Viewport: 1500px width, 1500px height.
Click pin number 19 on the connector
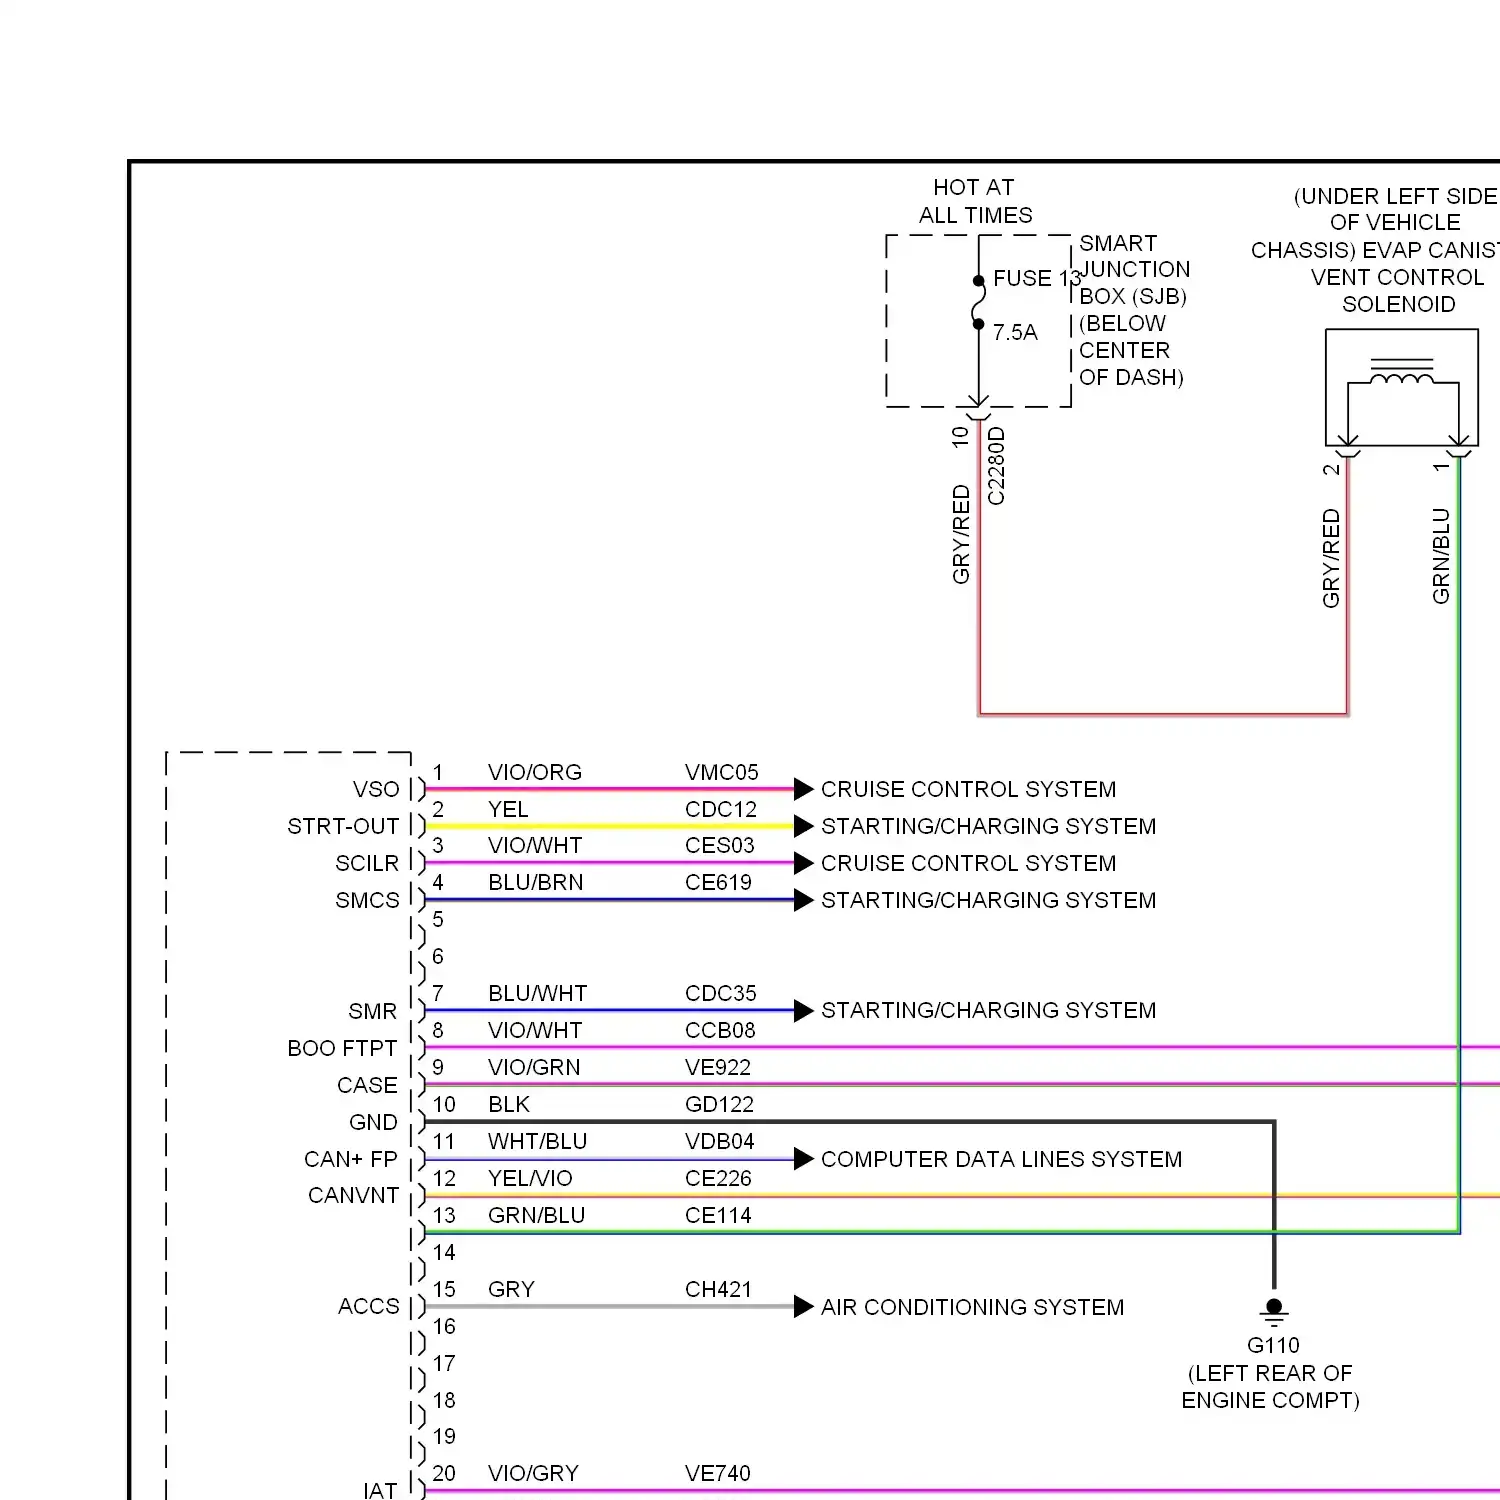click(444, 1436)
